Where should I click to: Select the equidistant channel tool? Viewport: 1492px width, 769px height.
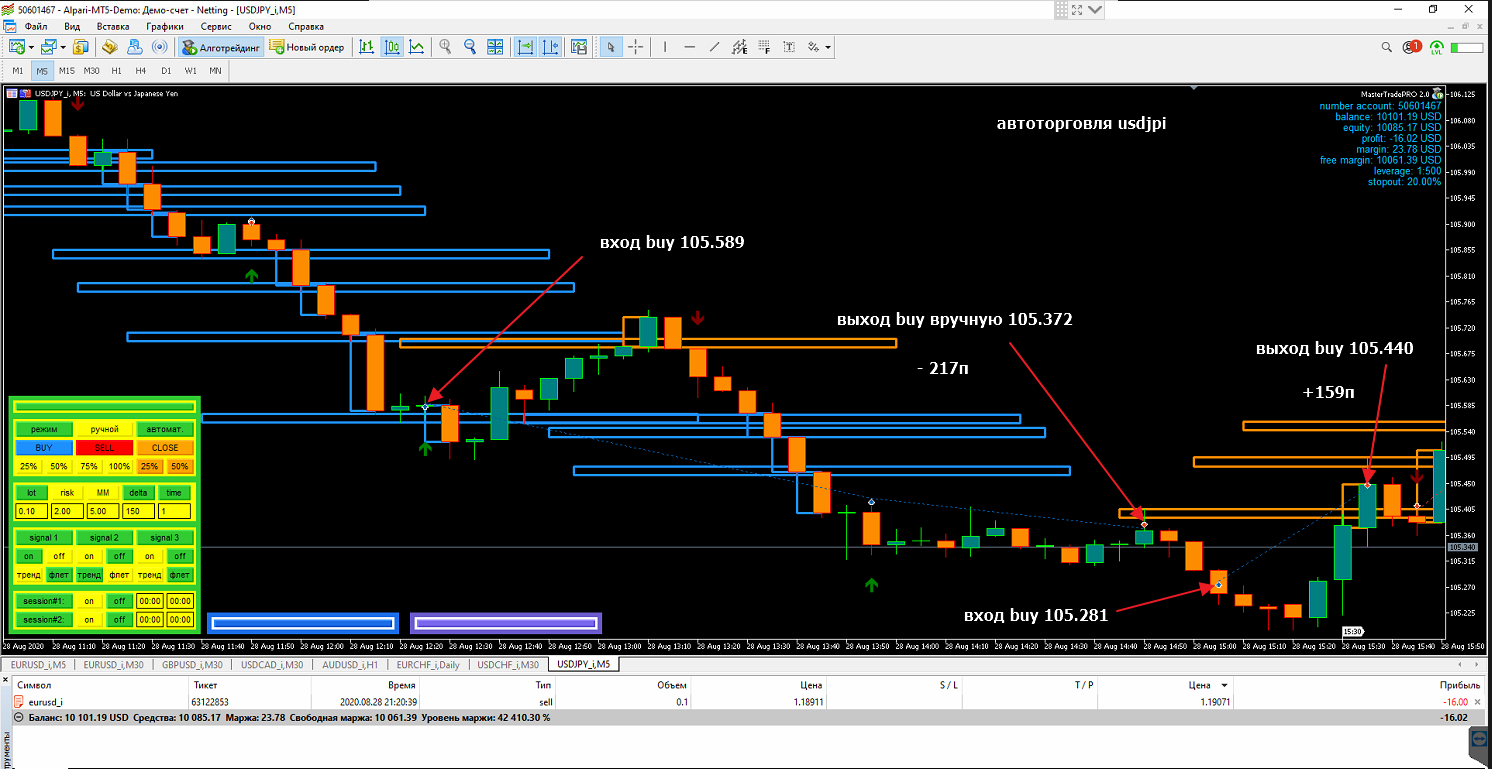[x=739, y=47]
